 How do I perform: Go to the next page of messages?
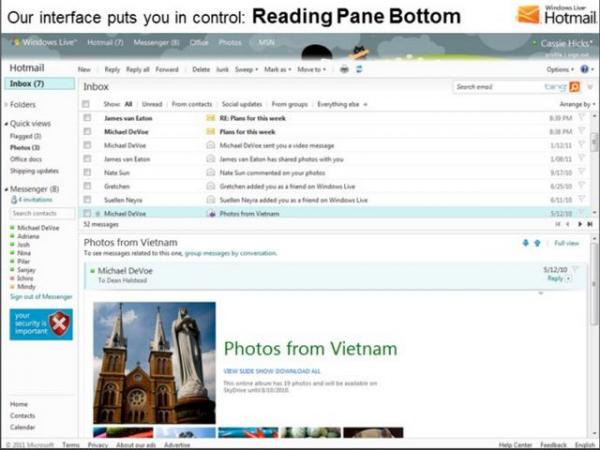[580, 224]
